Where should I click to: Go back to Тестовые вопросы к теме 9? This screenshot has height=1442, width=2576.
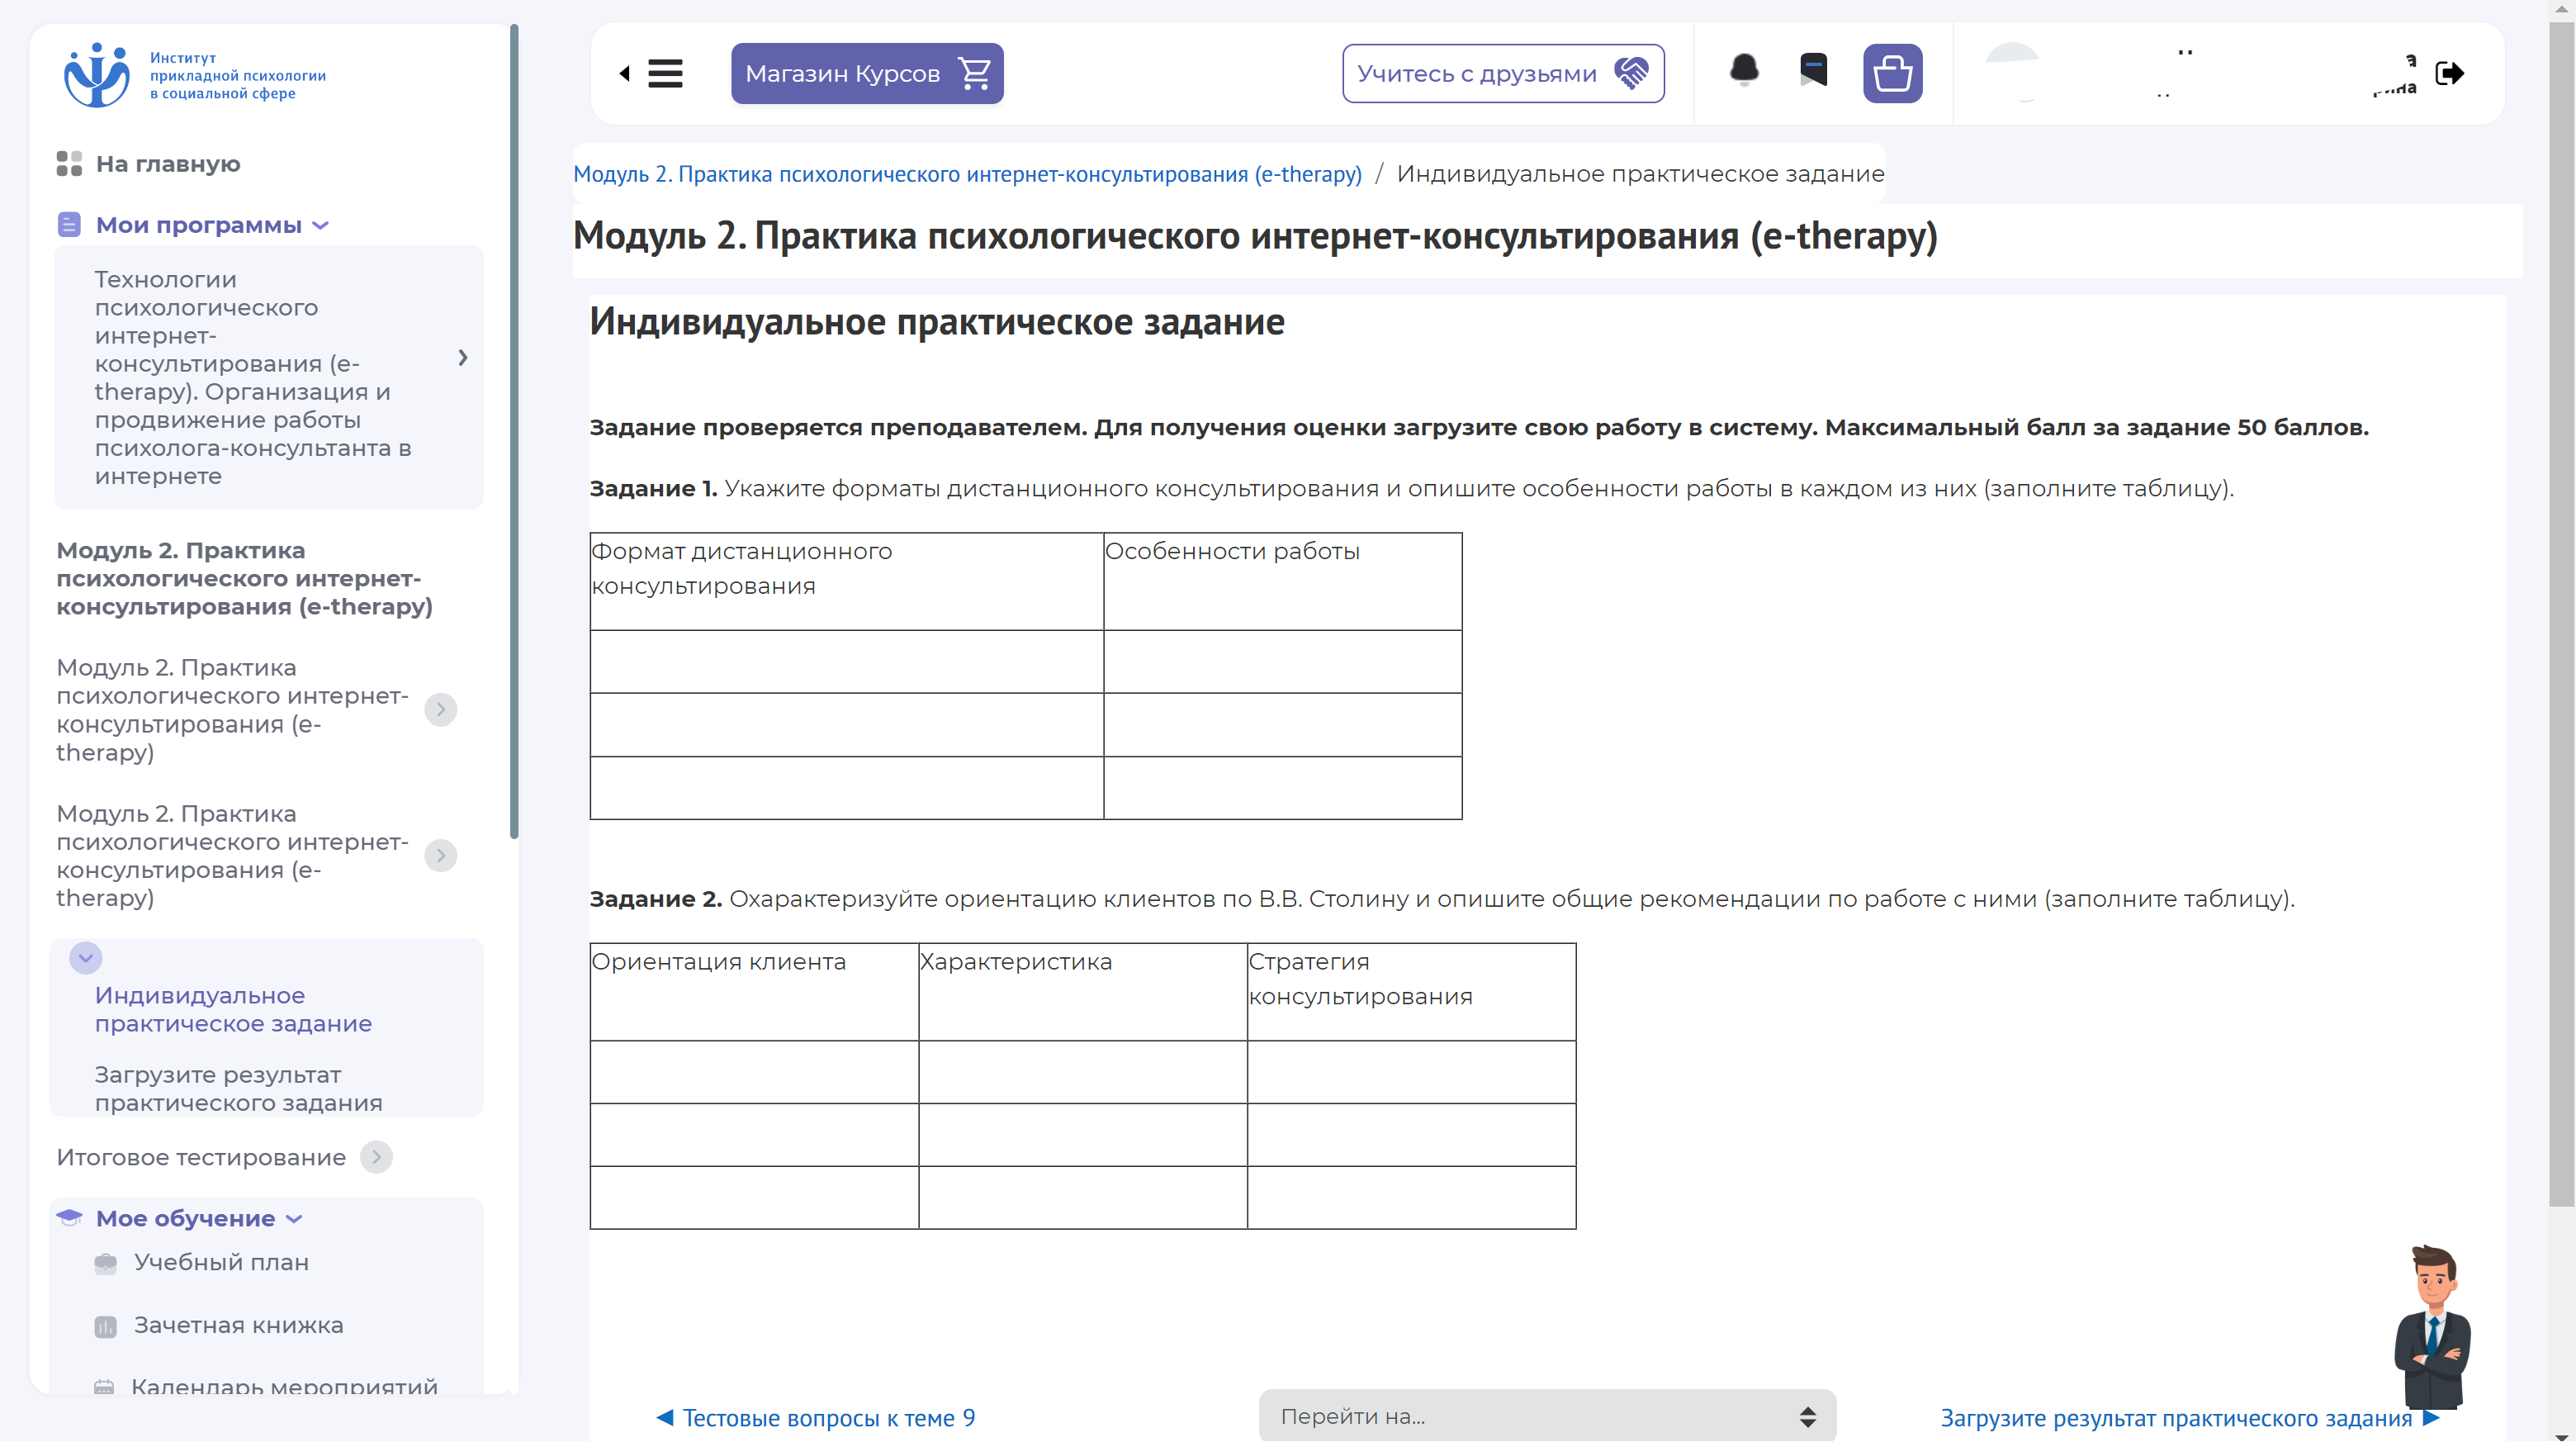pyautogui.click(x=815, y=1418)
